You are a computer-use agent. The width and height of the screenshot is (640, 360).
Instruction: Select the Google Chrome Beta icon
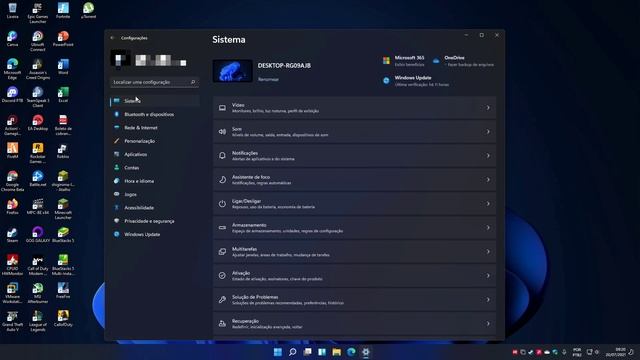(12, 181)
